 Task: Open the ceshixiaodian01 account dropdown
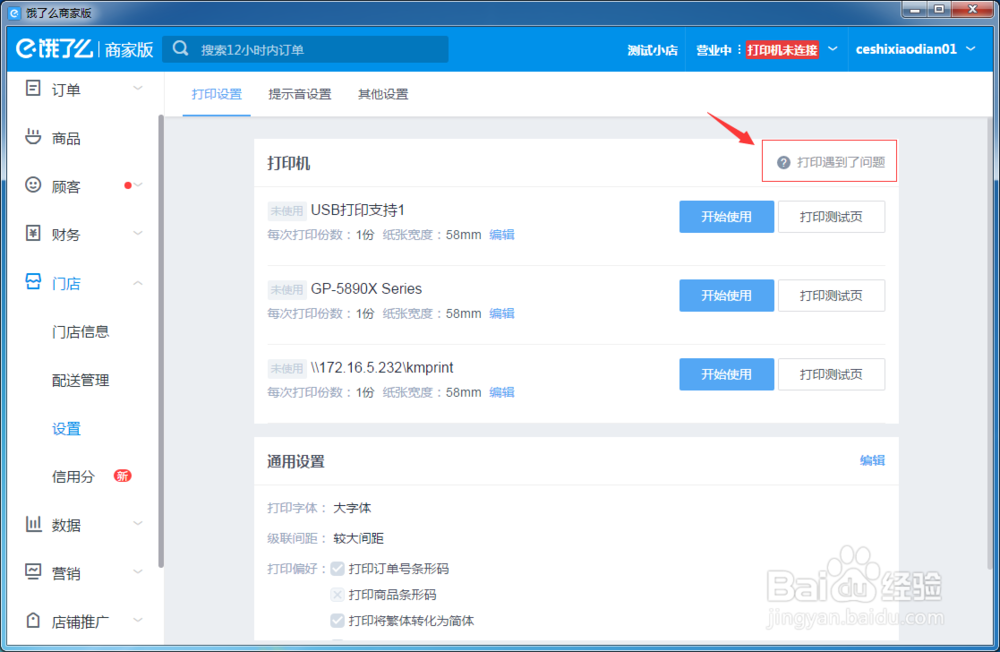(971, 48)
